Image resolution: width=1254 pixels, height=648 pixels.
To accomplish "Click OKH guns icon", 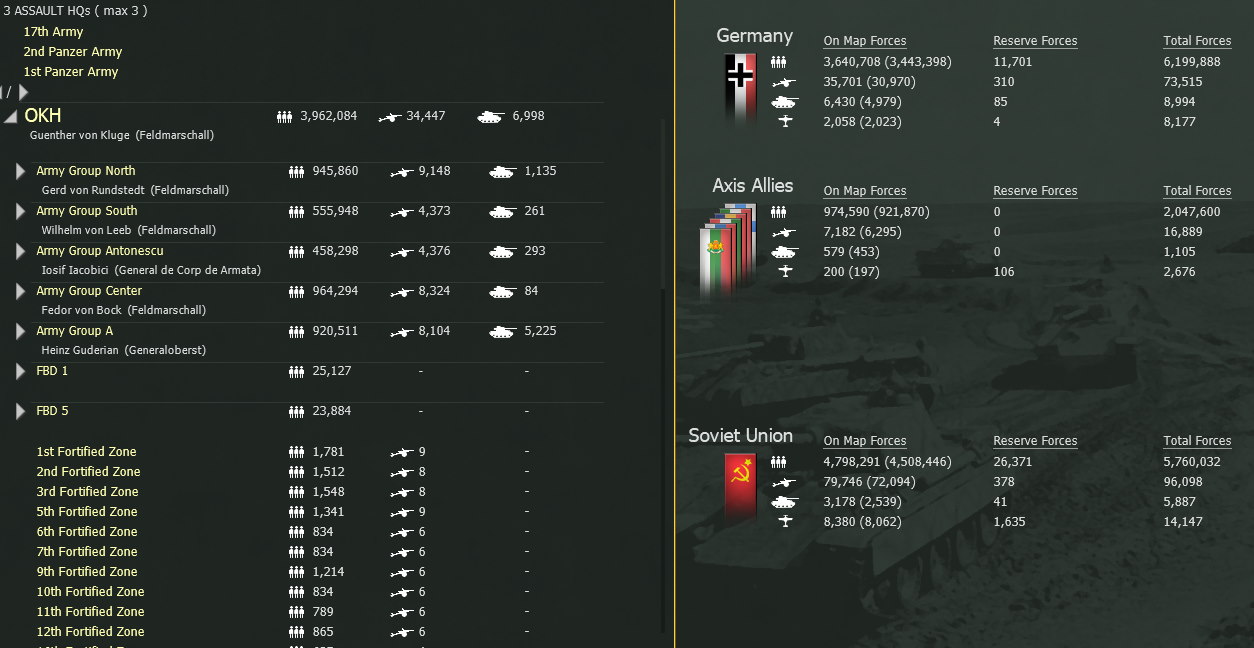I will tap(390, 117).
